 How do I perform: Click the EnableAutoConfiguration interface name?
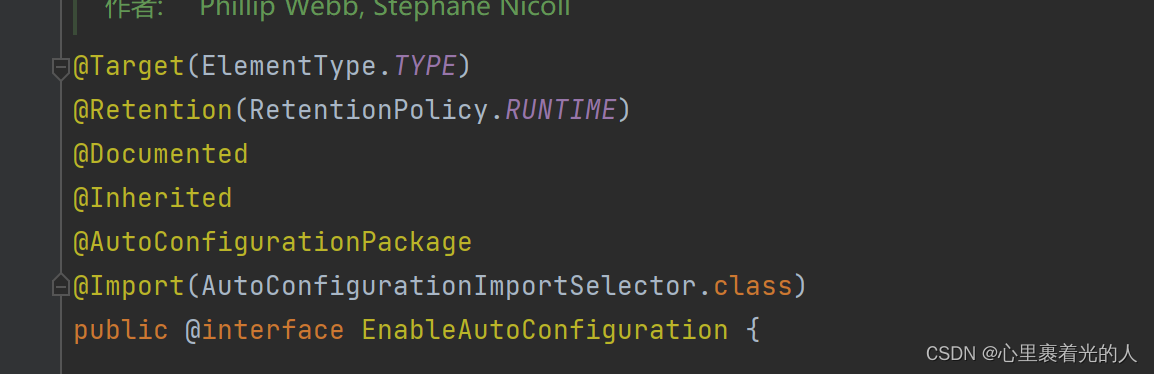click(545, 330)
